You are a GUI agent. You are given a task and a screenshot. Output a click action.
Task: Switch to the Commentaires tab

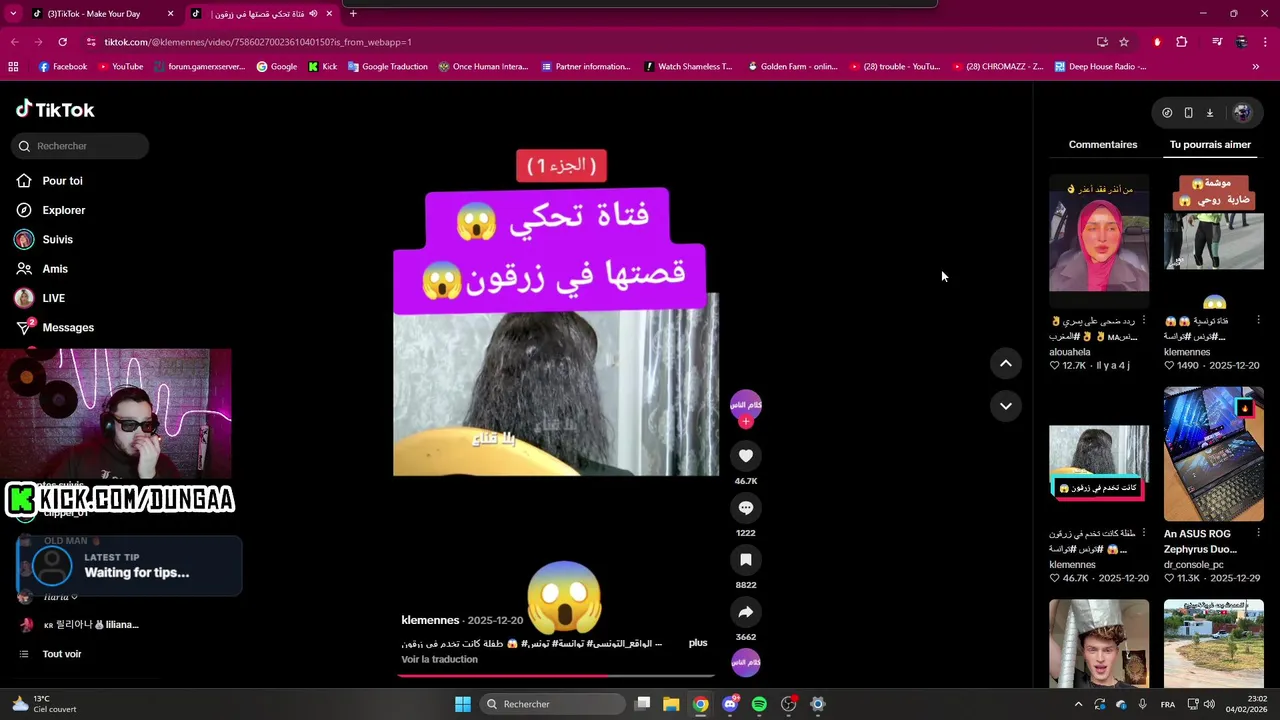point(1103,145)
